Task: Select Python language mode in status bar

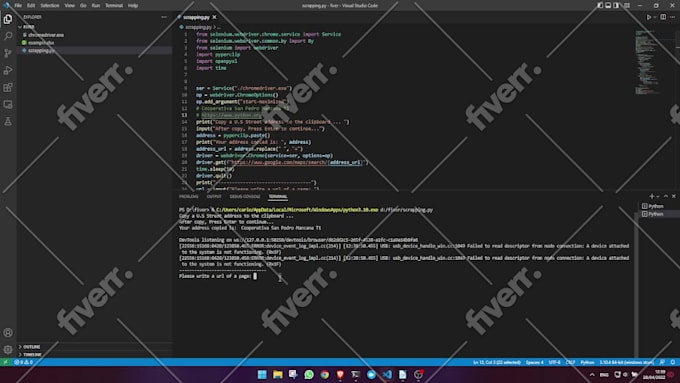Action: tap(587, 362)
